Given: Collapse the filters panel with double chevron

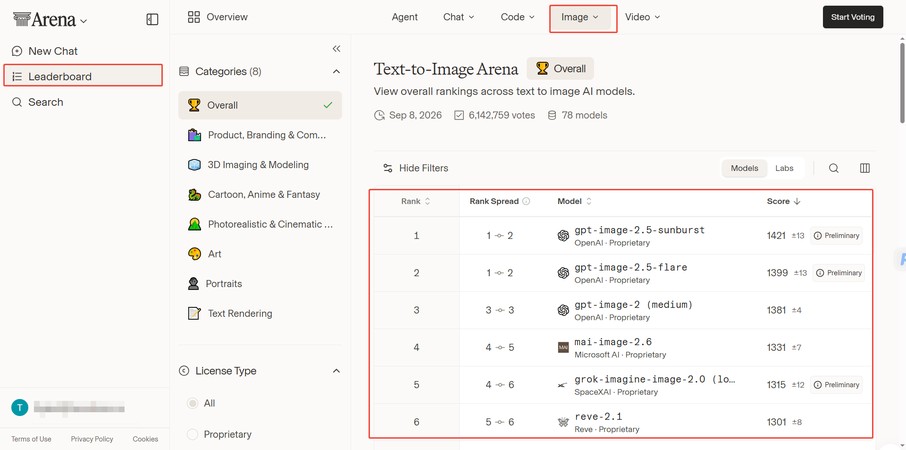Looking at the screenshot, I should (336, 49).
